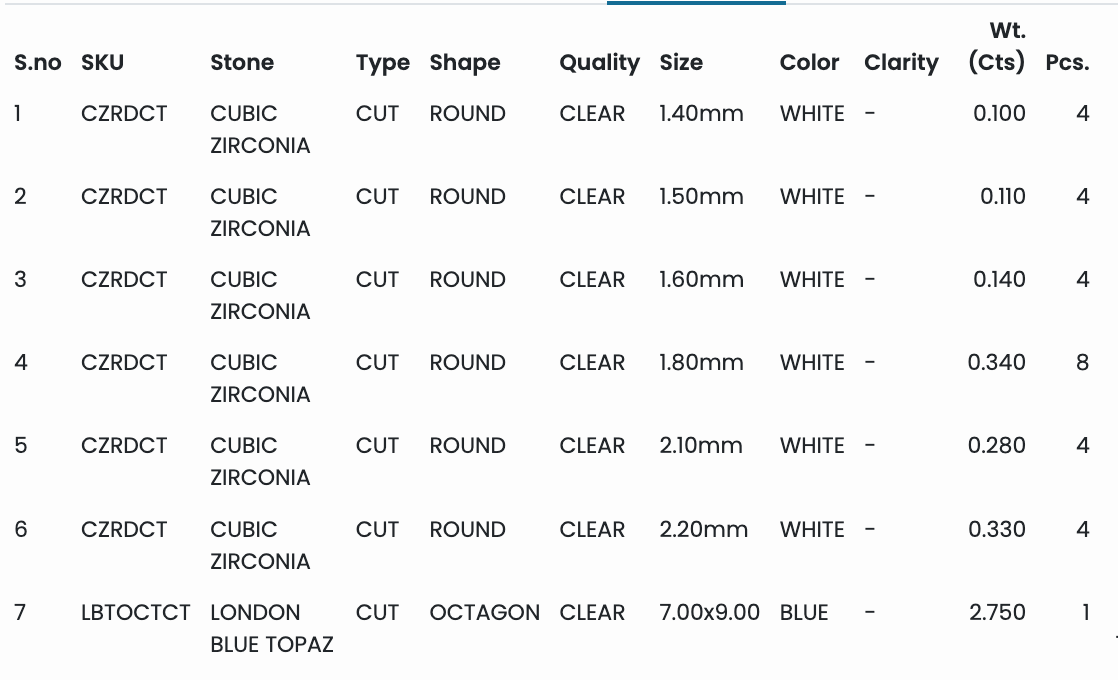Click the 1.80mm size cell
This screenshot has height=680, width=1118.
tap(701, 362)
